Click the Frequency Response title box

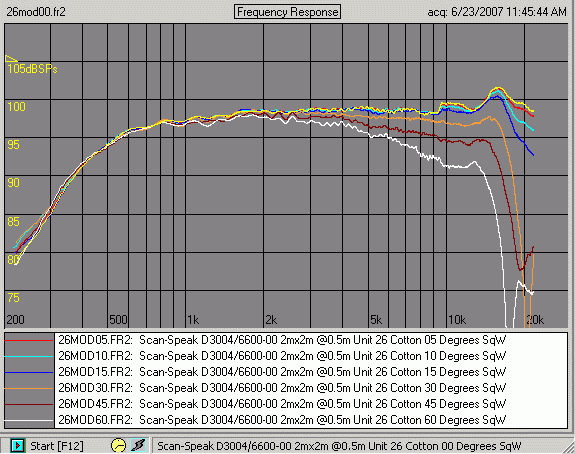point(288,12)
